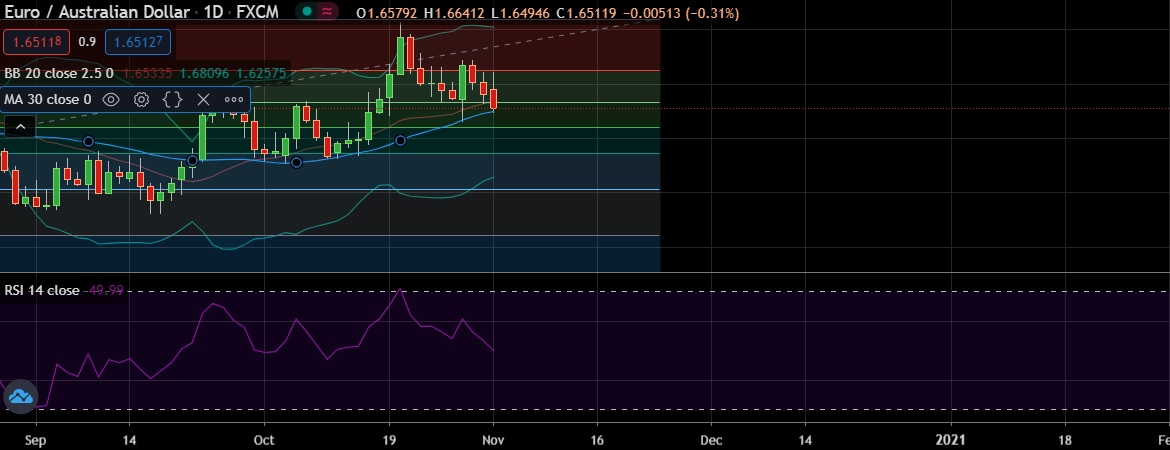Click the Oct label on time axis

263,440
